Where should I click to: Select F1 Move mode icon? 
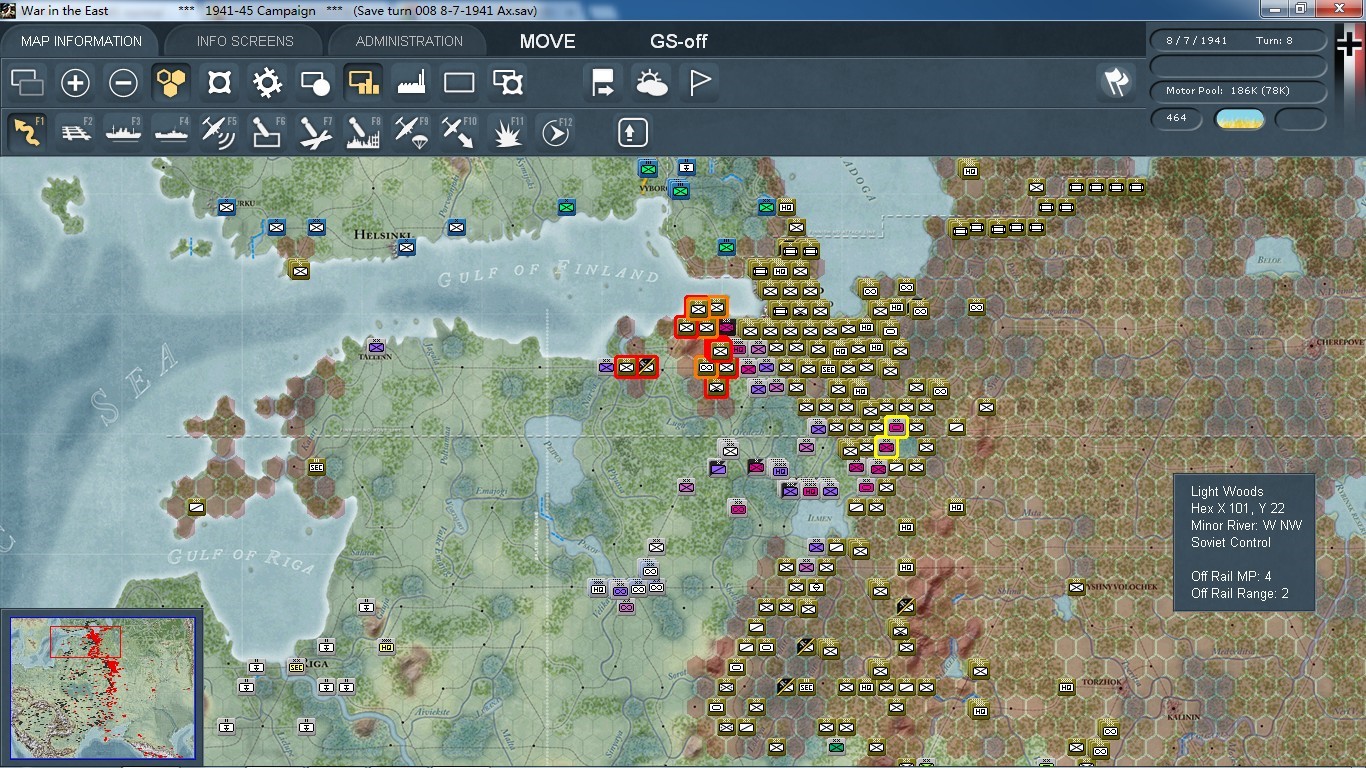coord(27,131)
